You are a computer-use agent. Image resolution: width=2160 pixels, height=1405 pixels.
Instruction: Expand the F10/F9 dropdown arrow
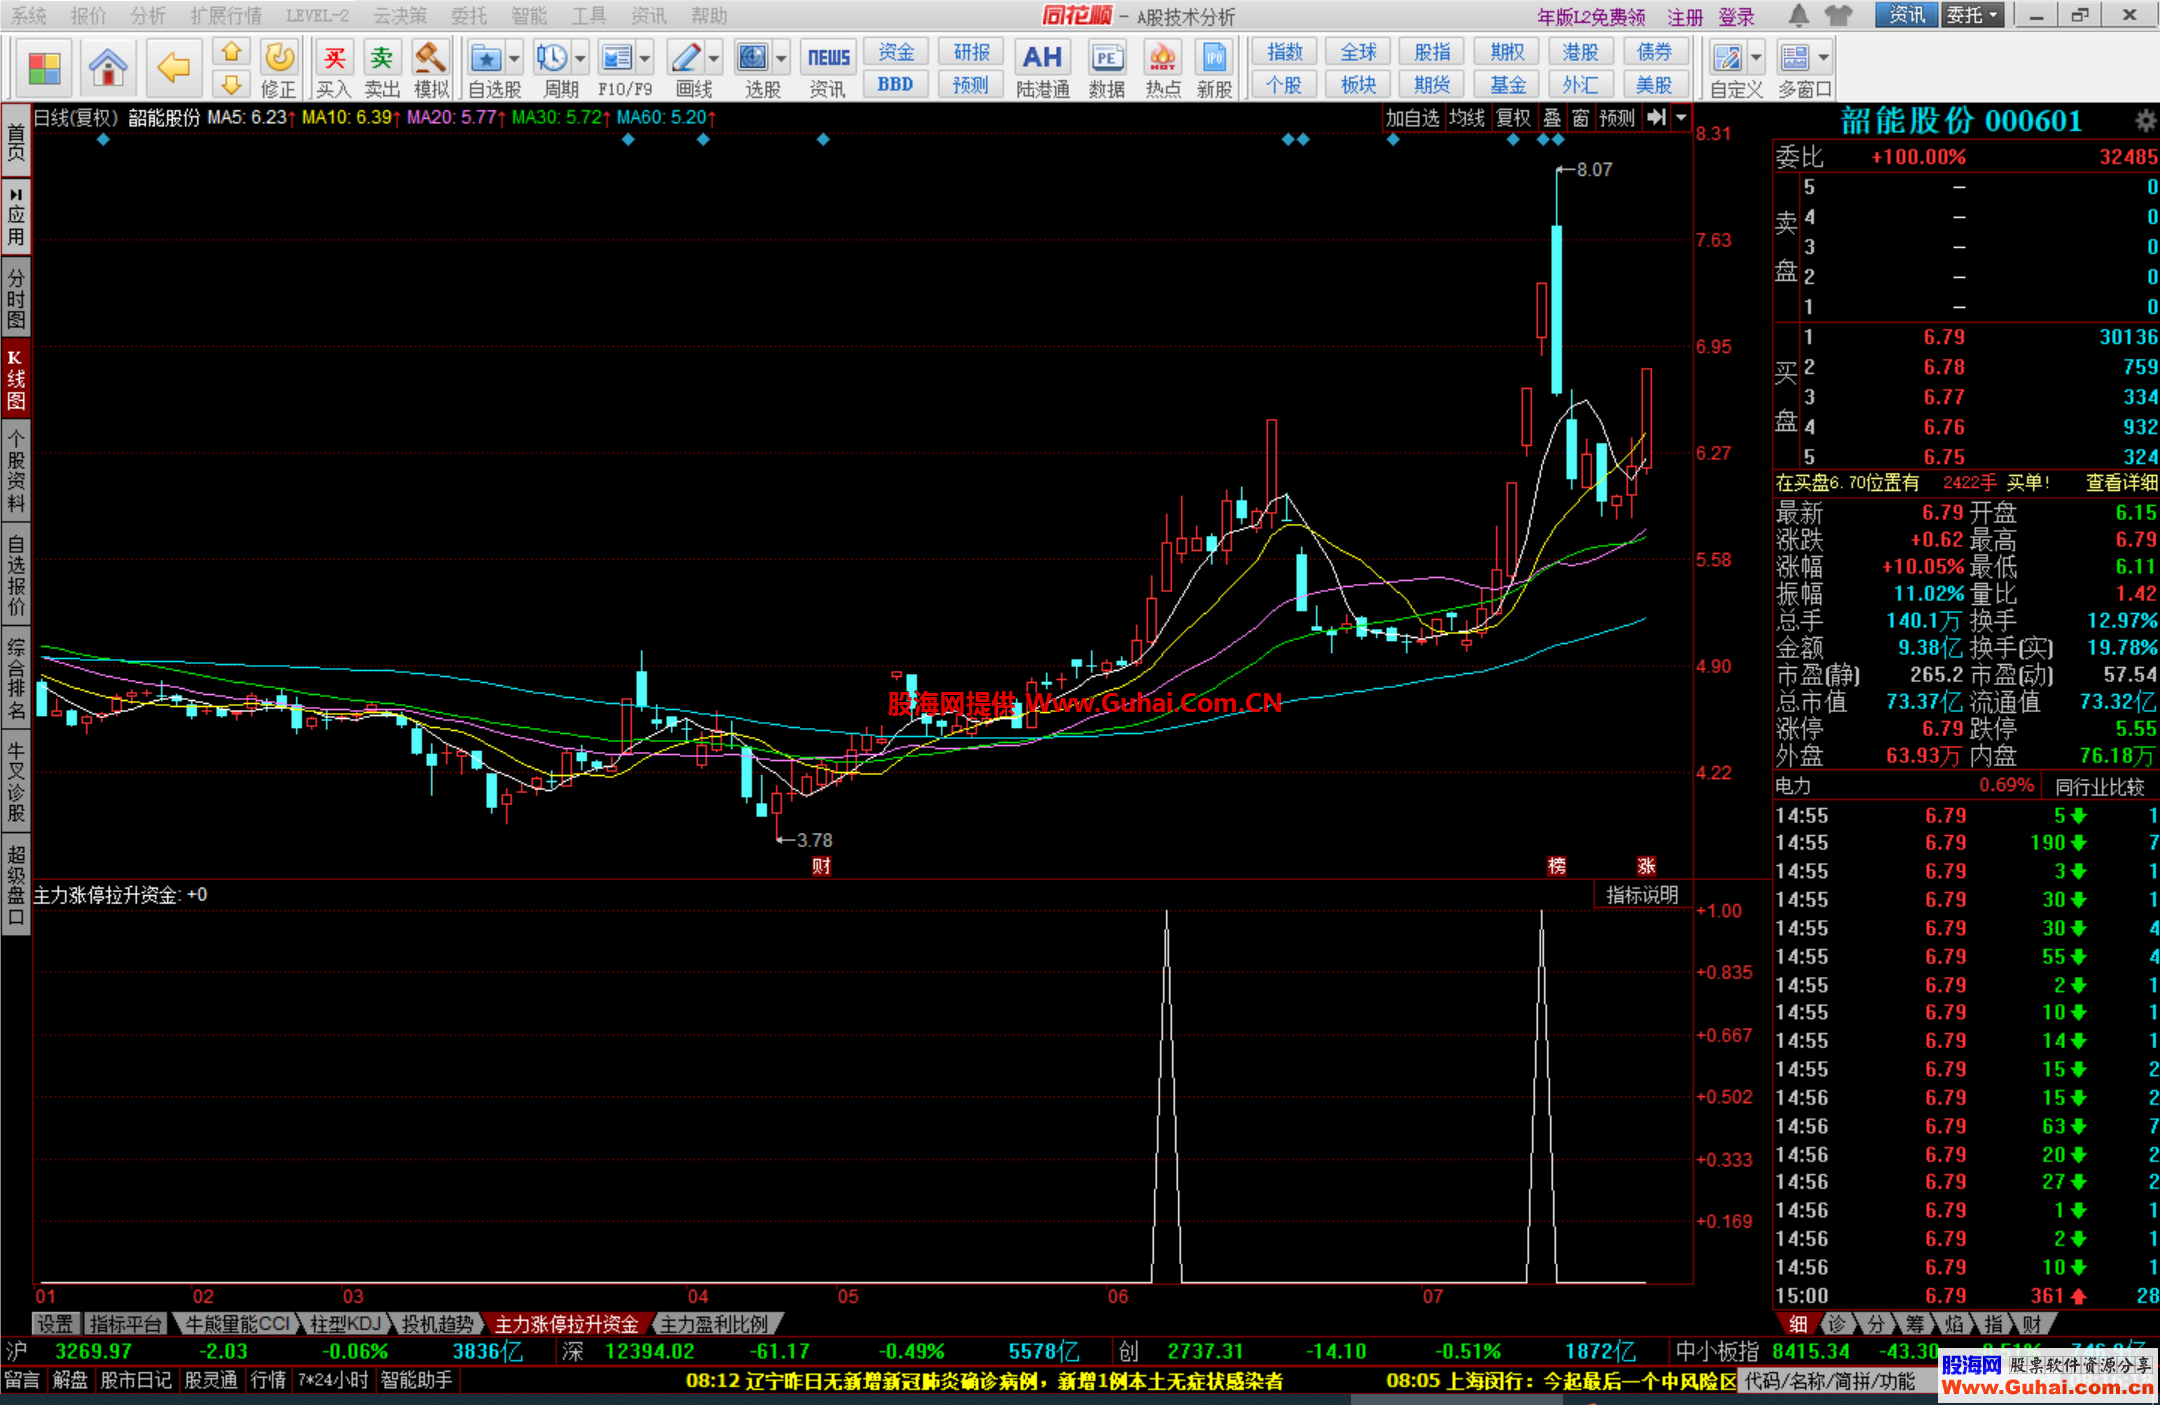click(x=645, y=58)
